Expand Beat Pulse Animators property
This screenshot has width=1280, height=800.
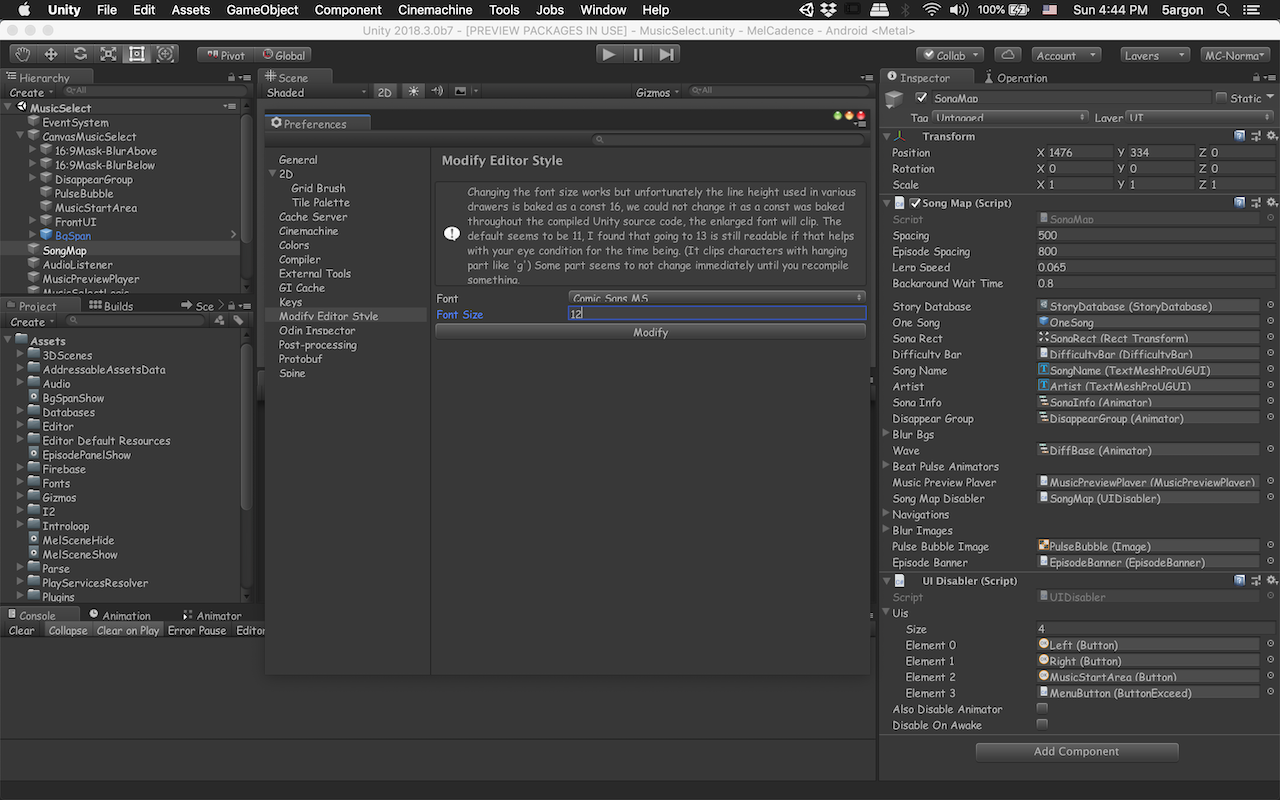[886, 466]
